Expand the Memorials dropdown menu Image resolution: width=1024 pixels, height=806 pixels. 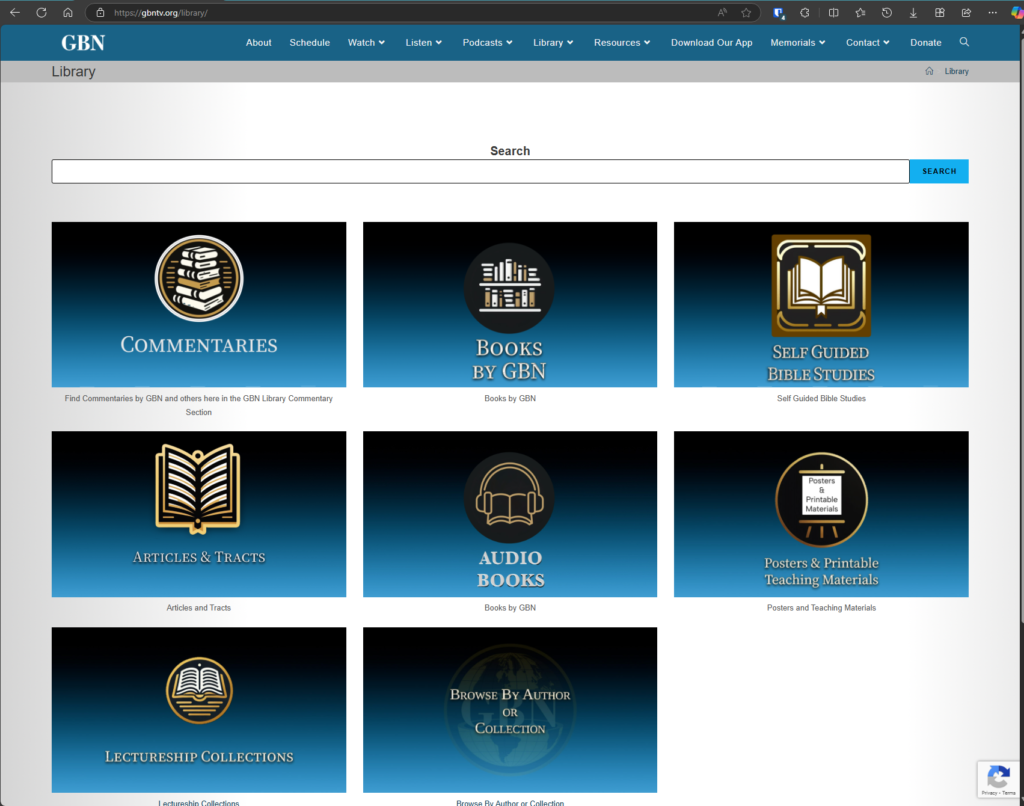798,43
